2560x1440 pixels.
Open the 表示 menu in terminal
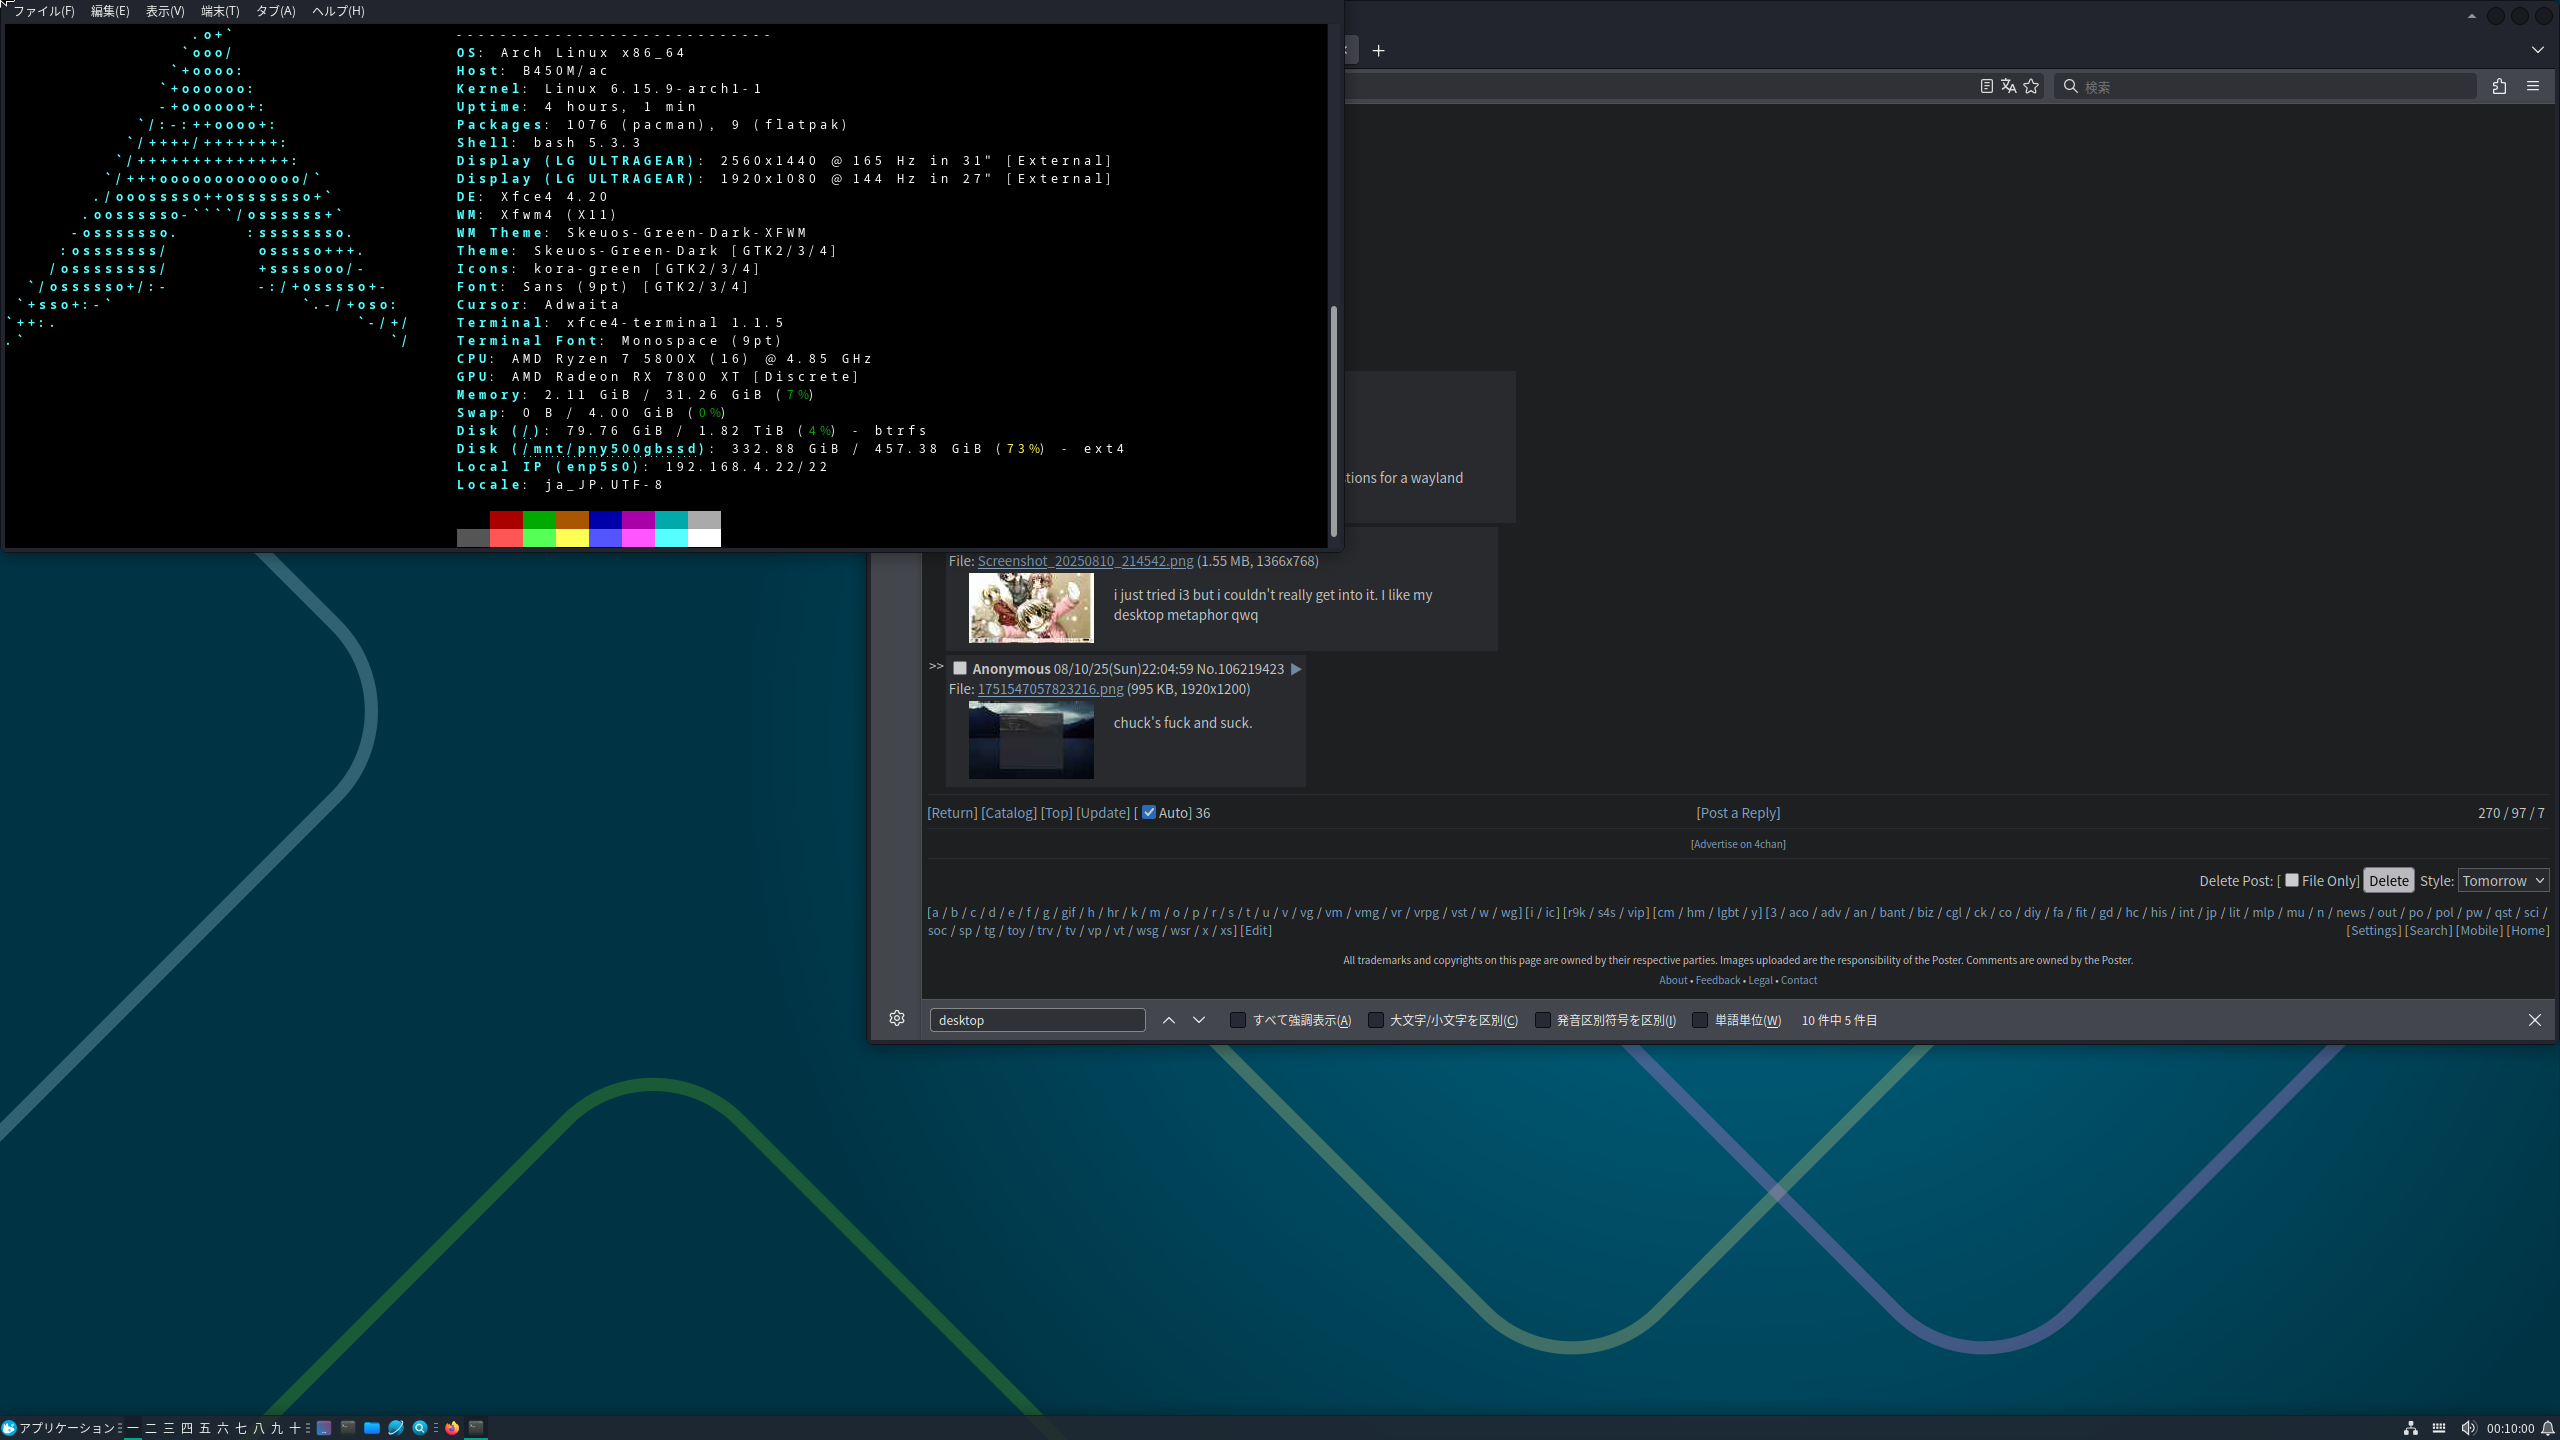pyautogui.click(x=165, y=11)
